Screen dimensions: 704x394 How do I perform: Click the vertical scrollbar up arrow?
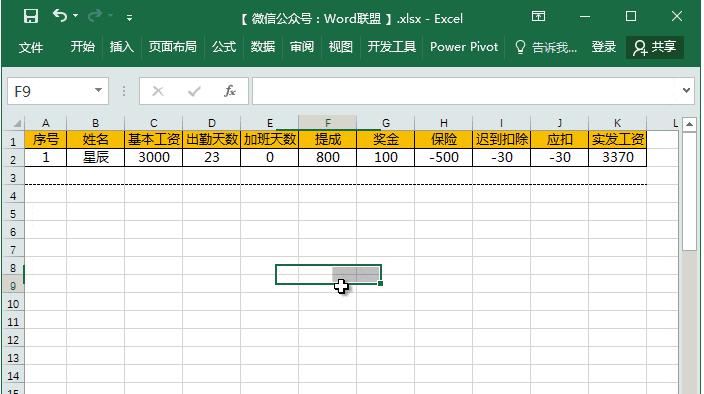click(x=689, y=124)
